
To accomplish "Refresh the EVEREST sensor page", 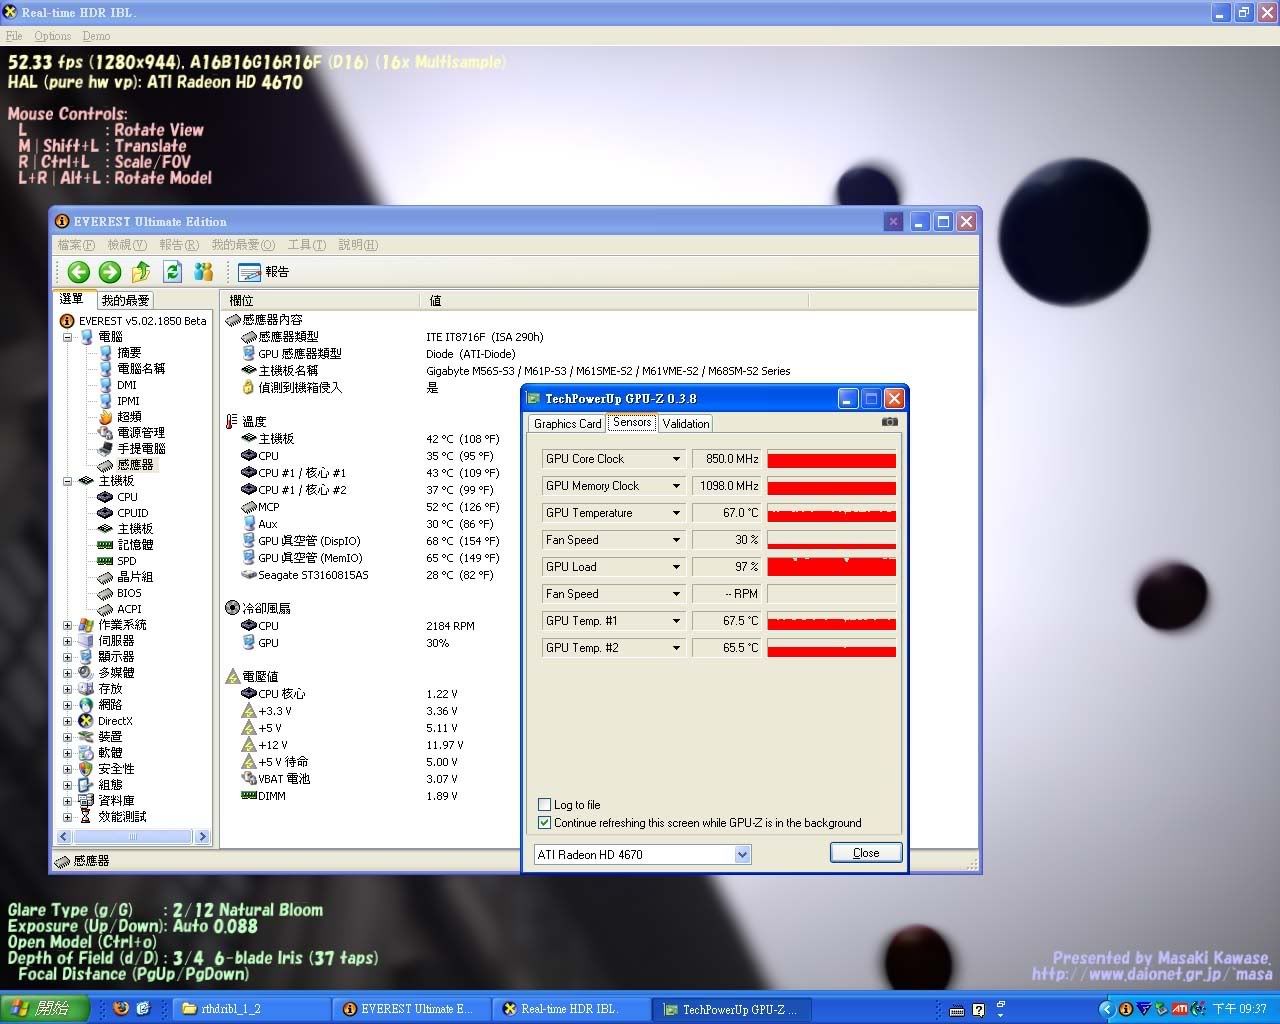I will 172,272.
